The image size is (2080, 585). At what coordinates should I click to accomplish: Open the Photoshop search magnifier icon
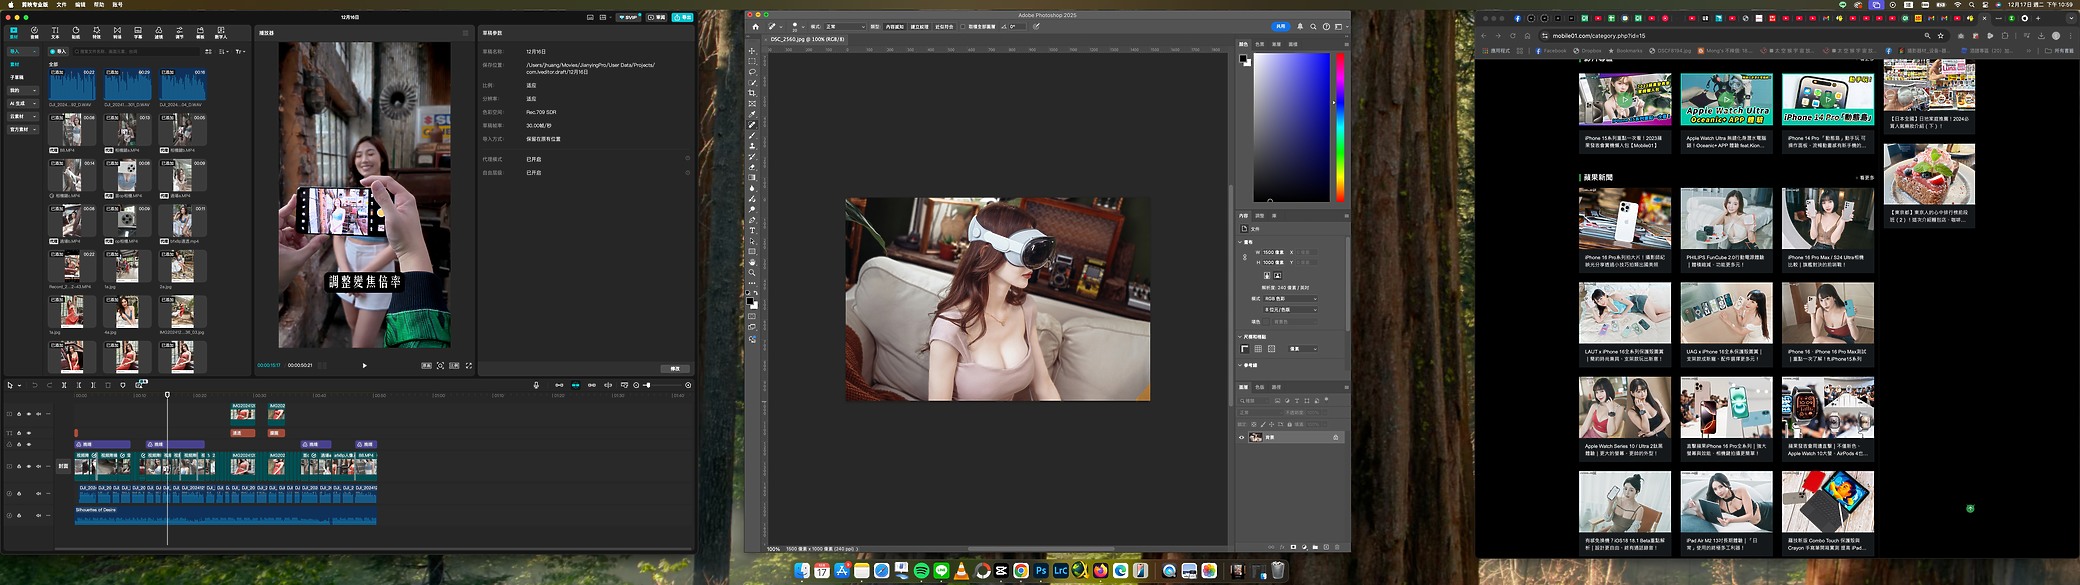pyautogui.click(x=1313, y=27)
